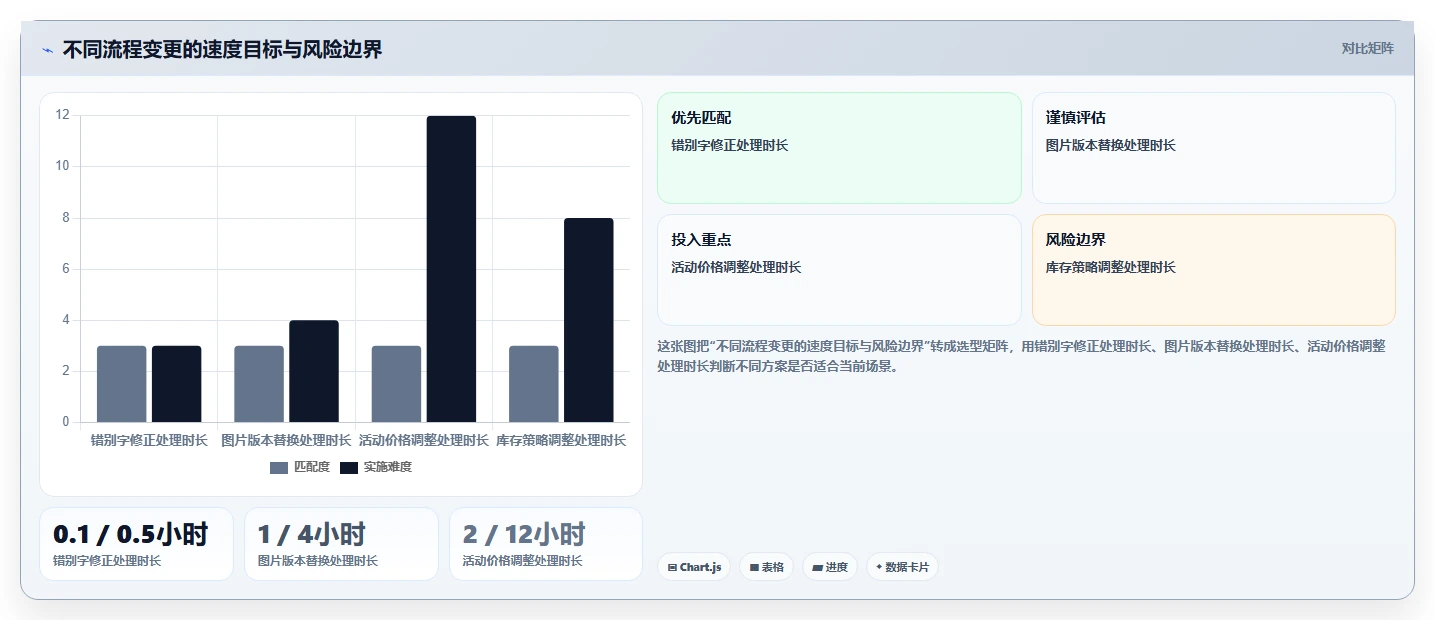Click 实施难度 bar for 库存策略调整处理时长
Image resolution: width=1435 pixels, height=620 pixels.
point(588,320)
